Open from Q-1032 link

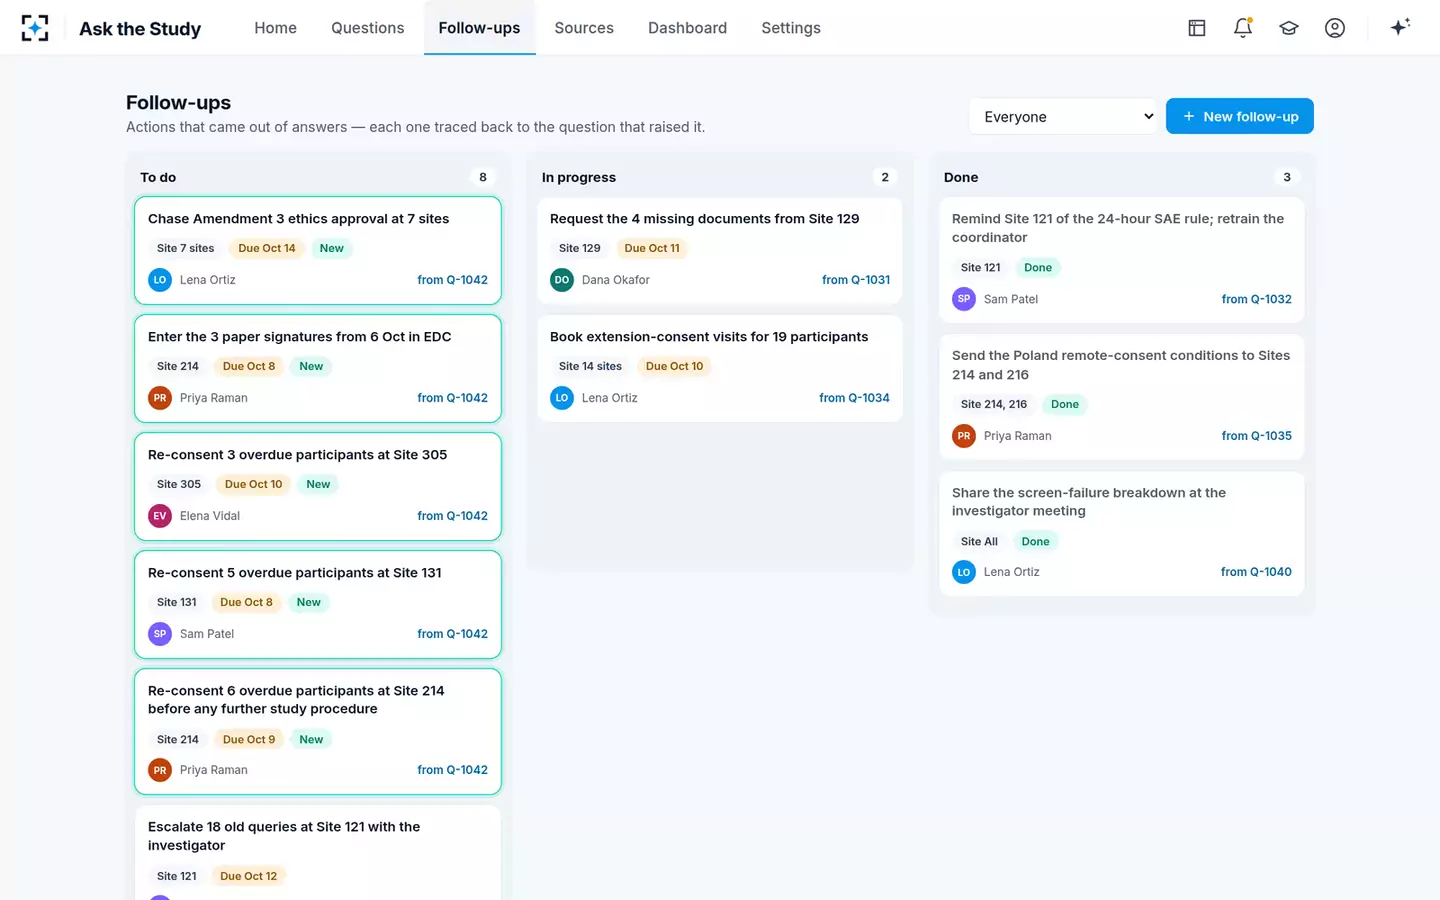[1256, 299]
